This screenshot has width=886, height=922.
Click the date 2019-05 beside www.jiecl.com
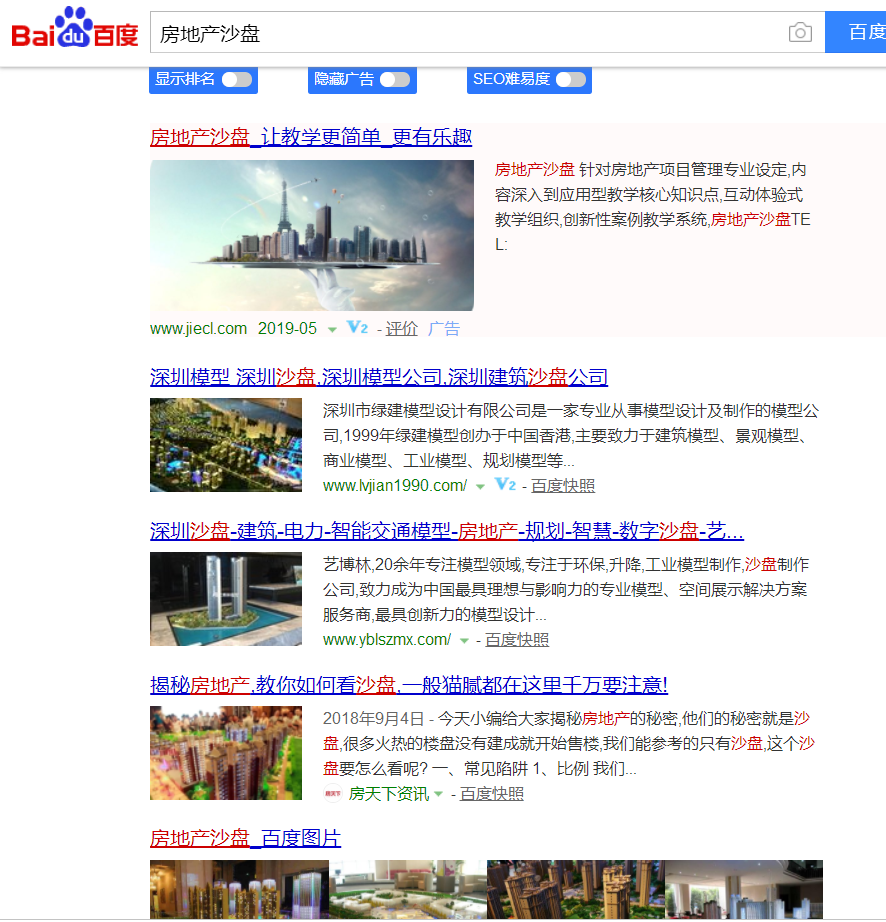pyautogui.click(x=287, y=329)
